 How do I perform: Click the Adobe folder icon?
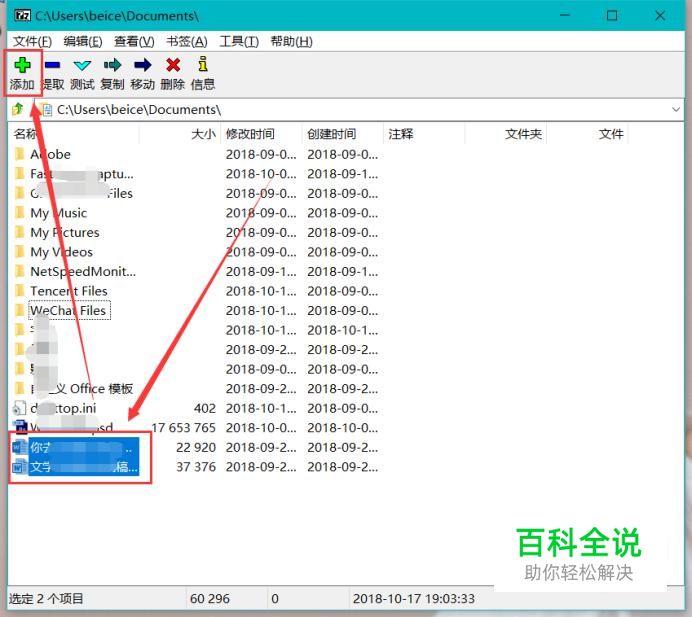pyautogui.click(x=20, y=154)
